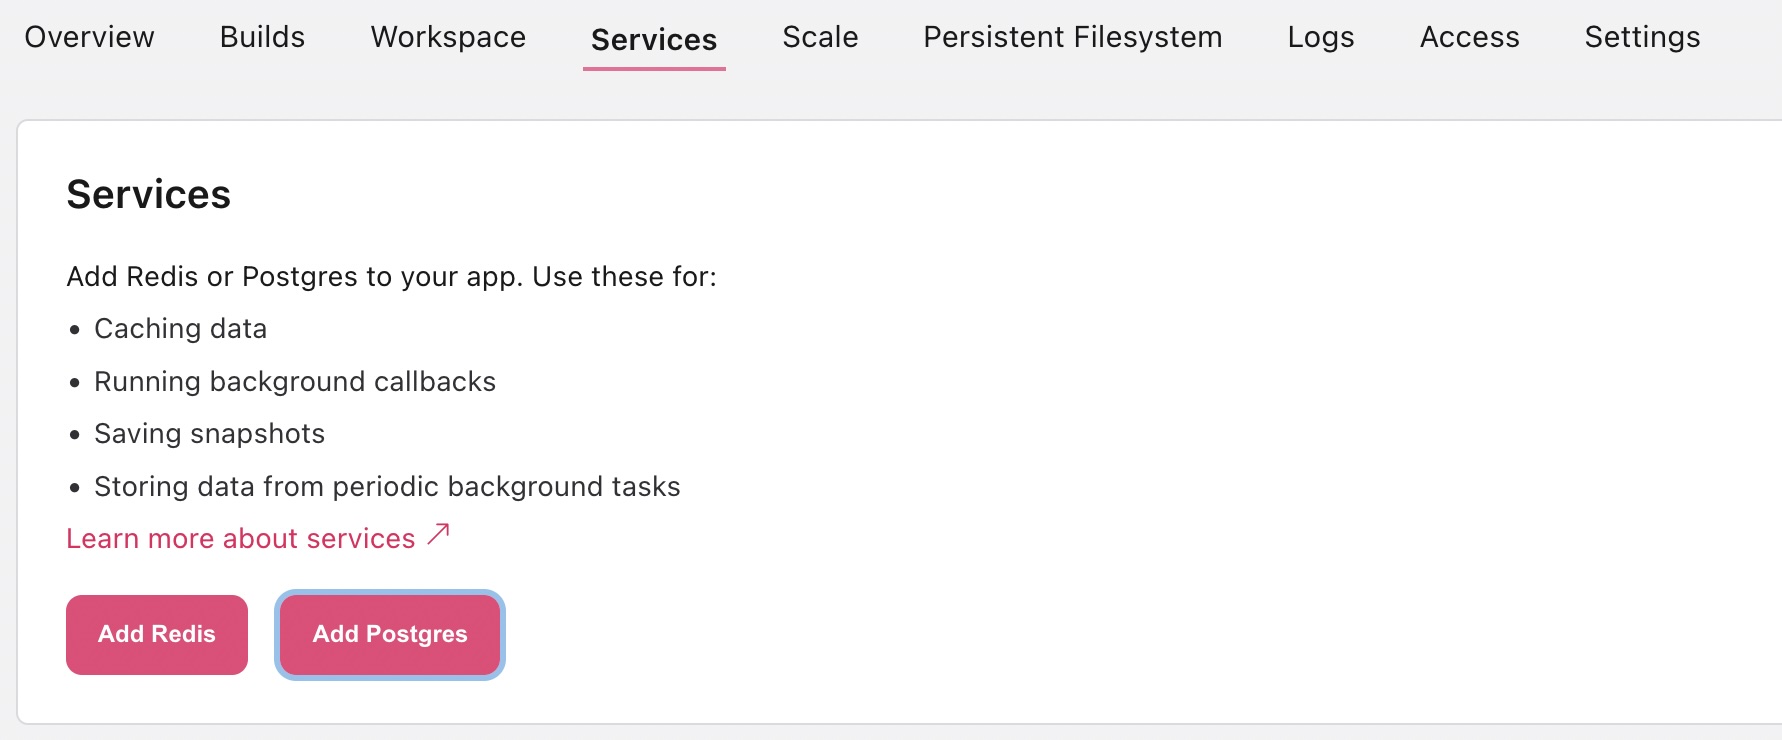Screen dimensions: 1782x740
Task: Go to the Workspace tab
Action: 447,38
